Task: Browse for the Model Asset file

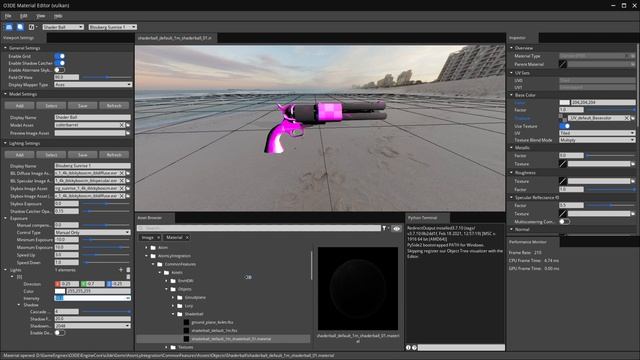Action: [128, 125]
